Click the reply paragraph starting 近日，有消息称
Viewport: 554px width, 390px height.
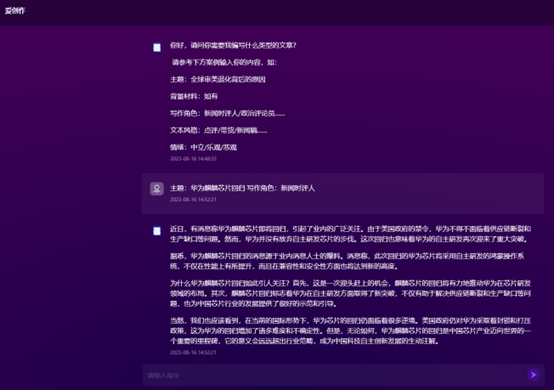350,234
